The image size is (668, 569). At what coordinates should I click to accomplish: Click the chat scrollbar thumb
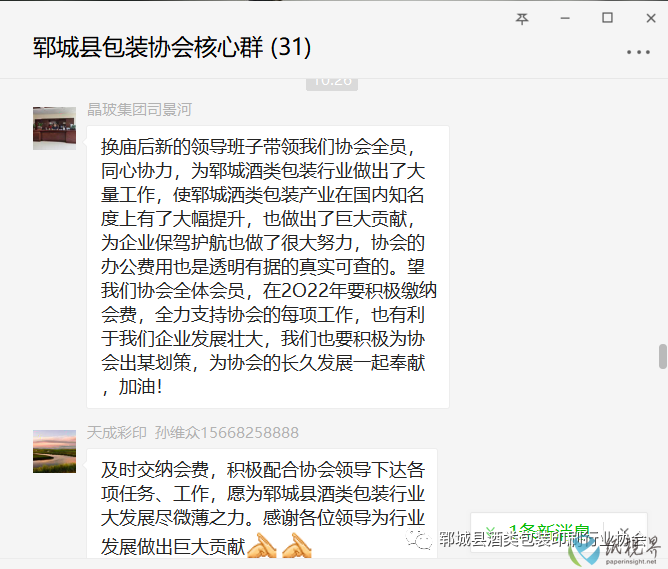662,356
